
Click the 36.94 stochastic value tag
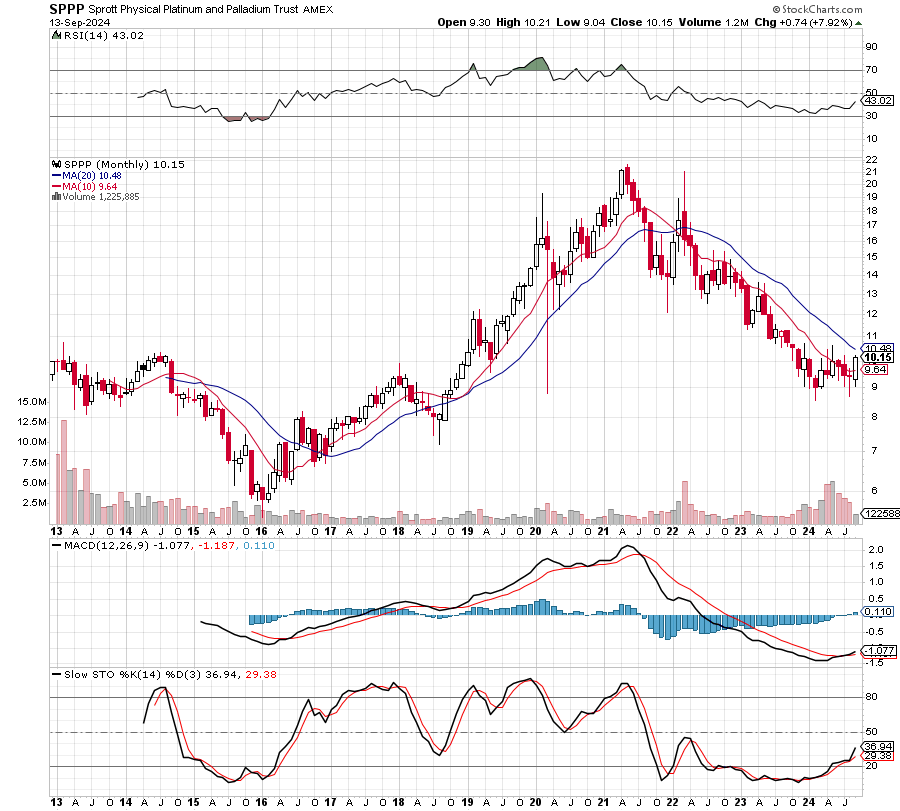[x=877, y=746]
